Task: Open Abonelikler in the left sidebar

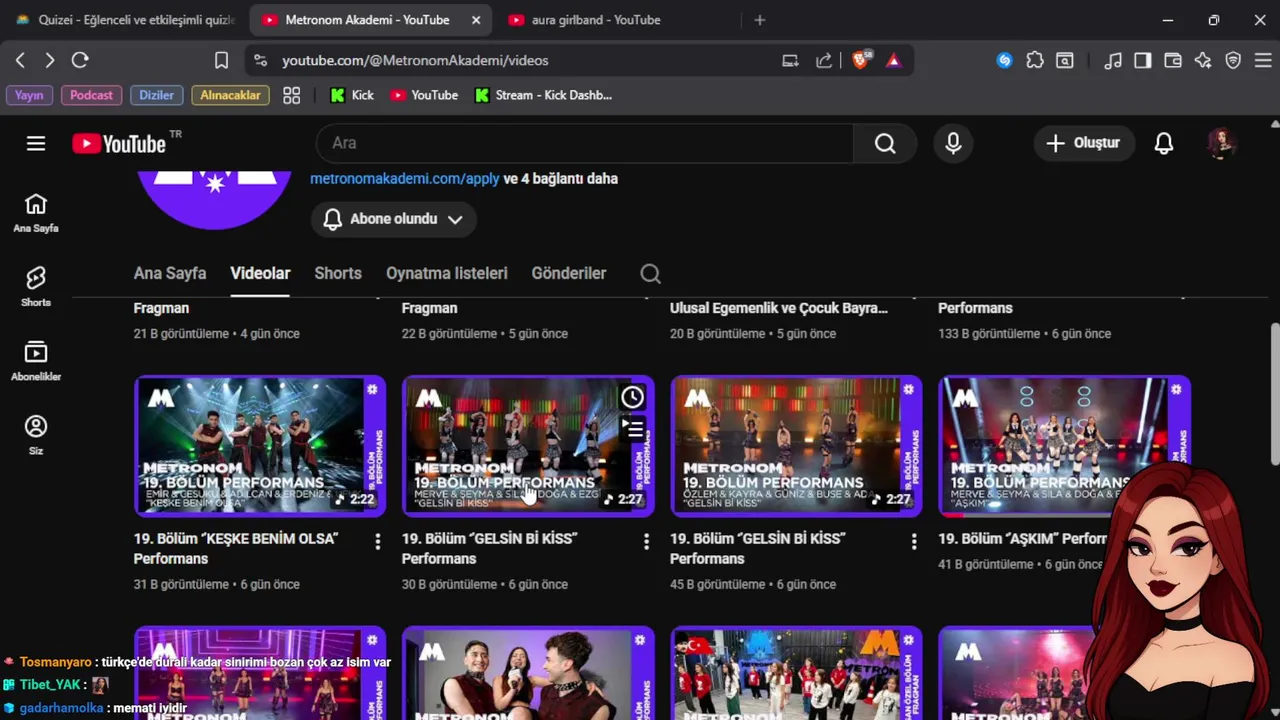Action: click(36, 361)
